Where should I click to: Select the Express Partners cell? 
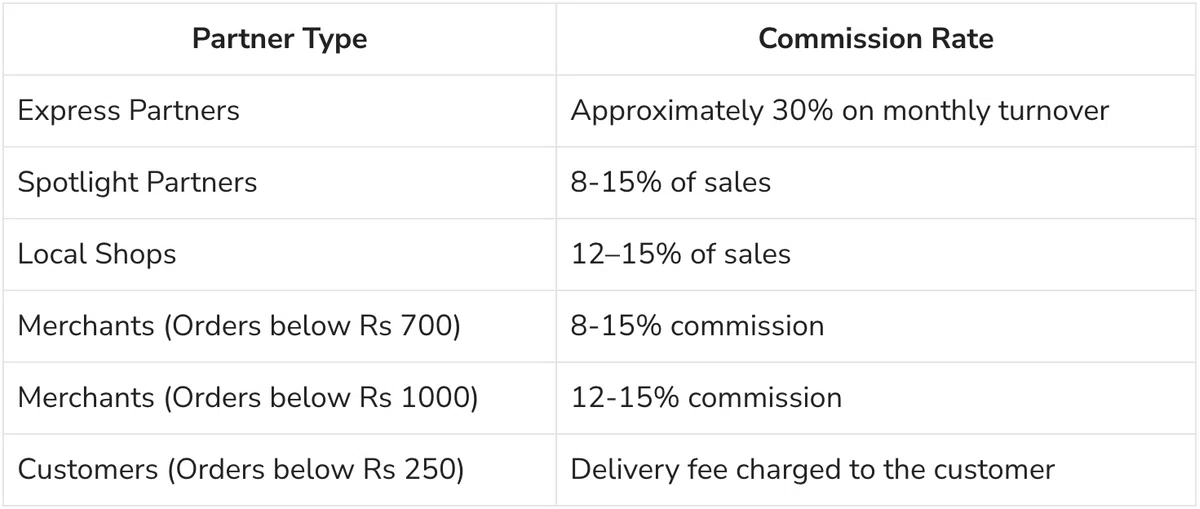279,110
